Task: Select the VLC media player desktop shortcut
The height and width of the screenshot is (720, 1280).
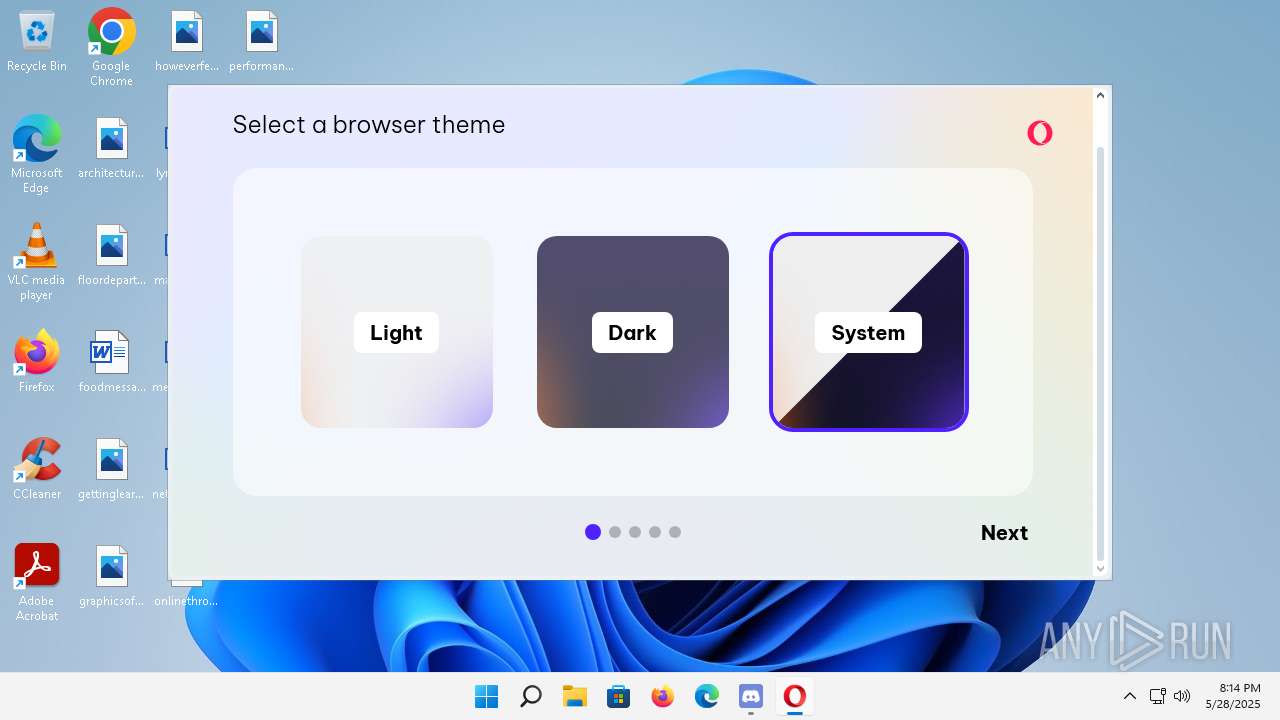Action: point(36,262)
